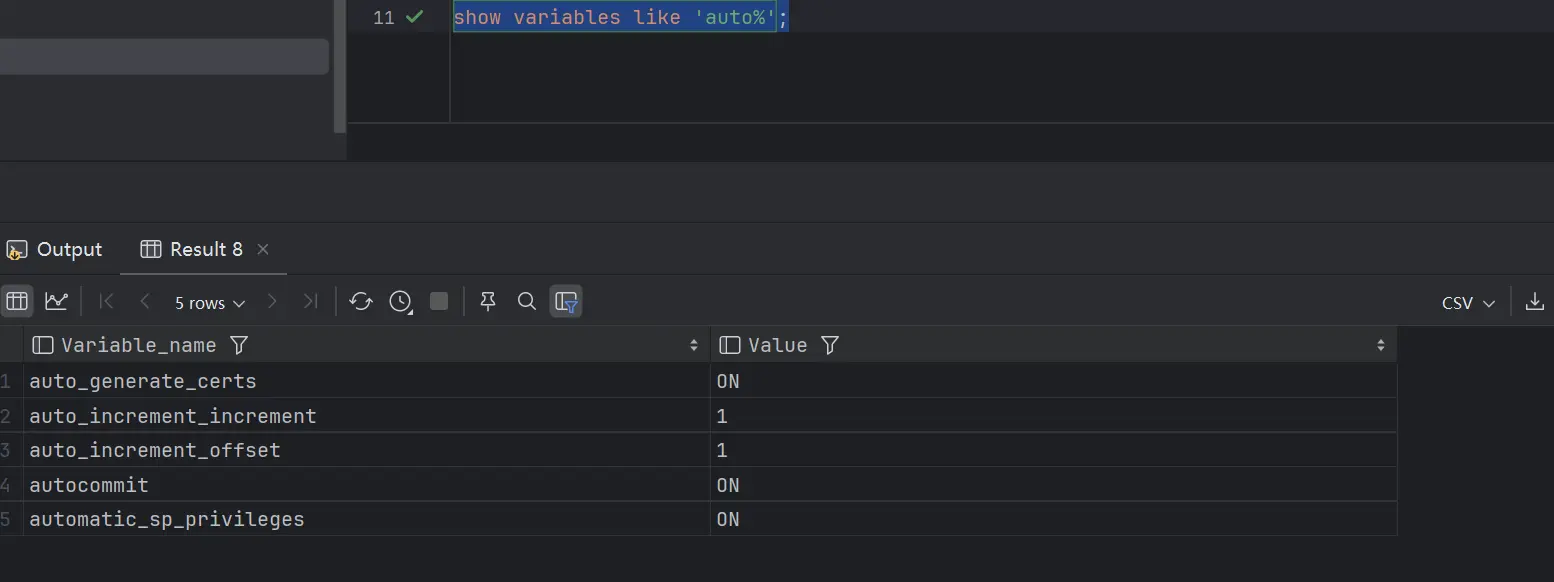
Task: Click the green checkmark on line 11
Action: pos(414,17)
